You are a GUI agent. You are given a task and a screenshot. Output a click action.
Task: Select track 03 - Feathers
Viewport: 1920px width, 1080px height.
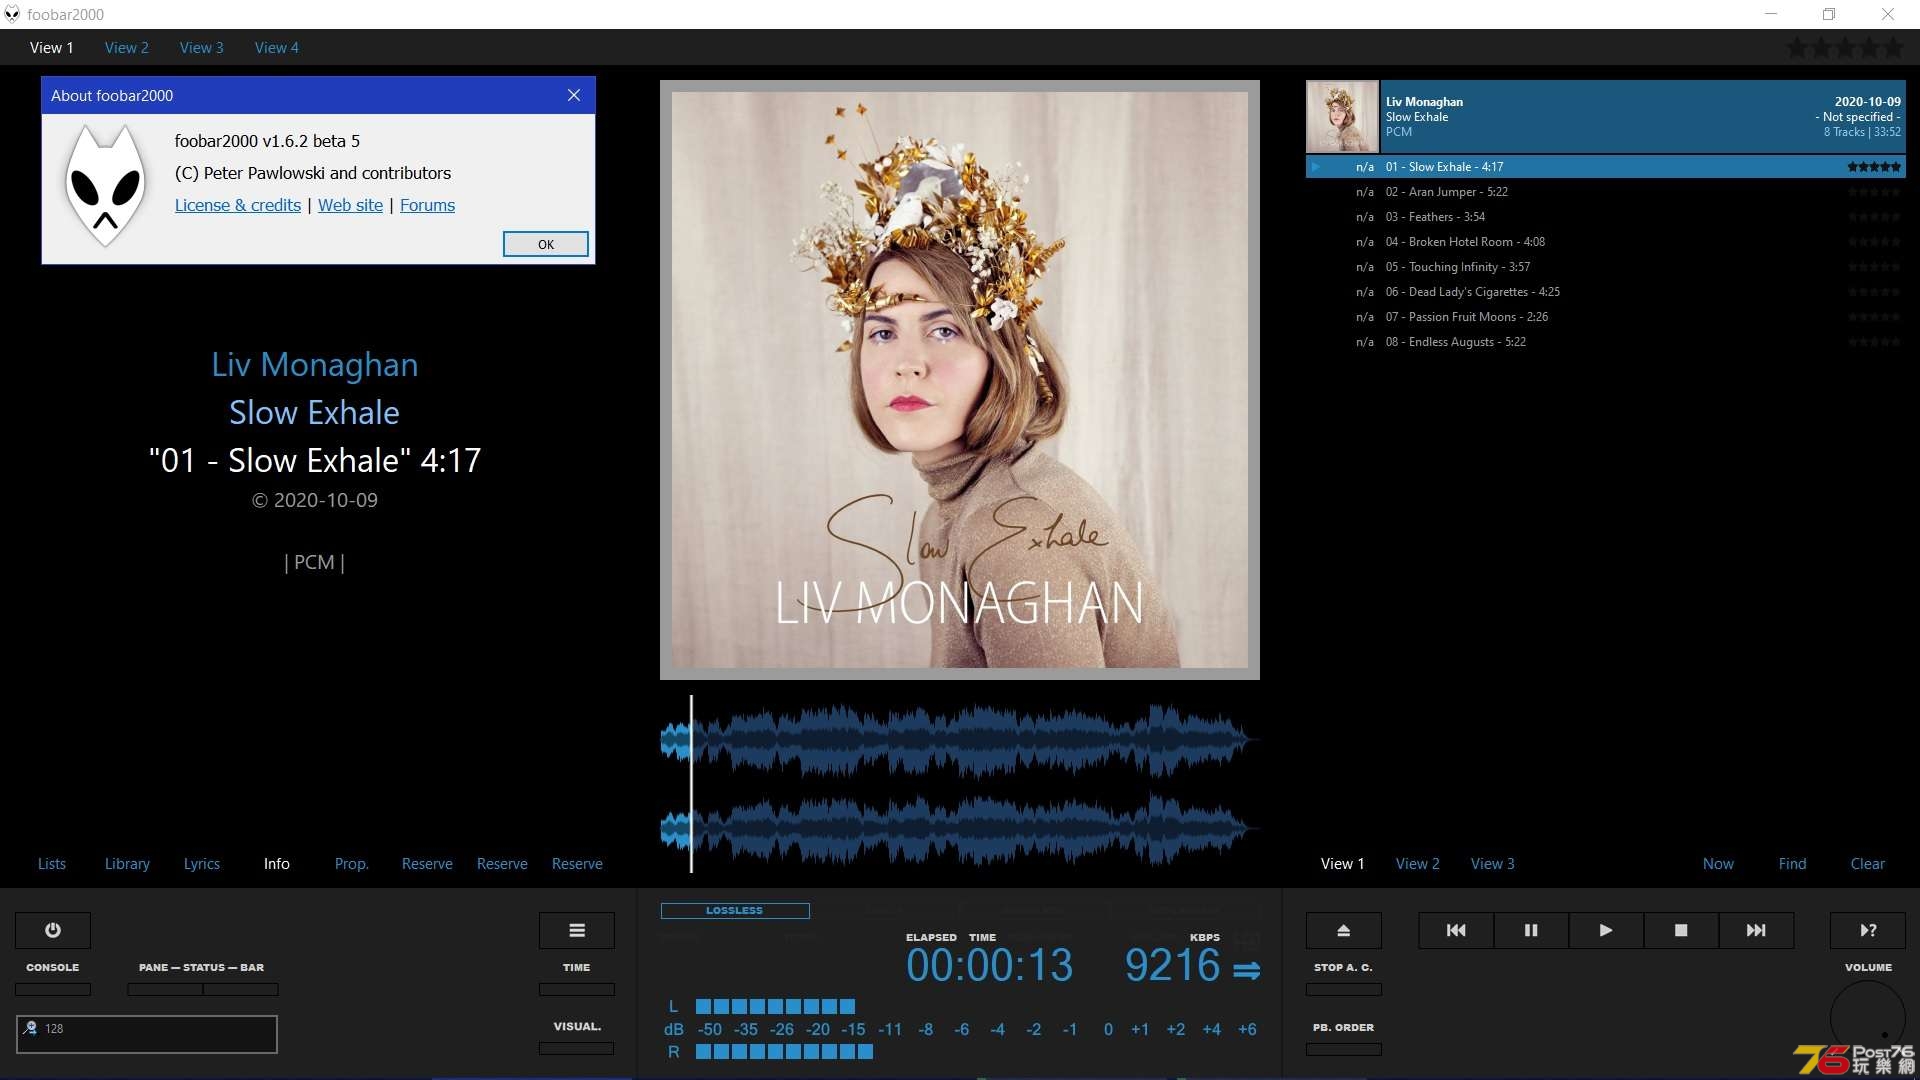1606,217
